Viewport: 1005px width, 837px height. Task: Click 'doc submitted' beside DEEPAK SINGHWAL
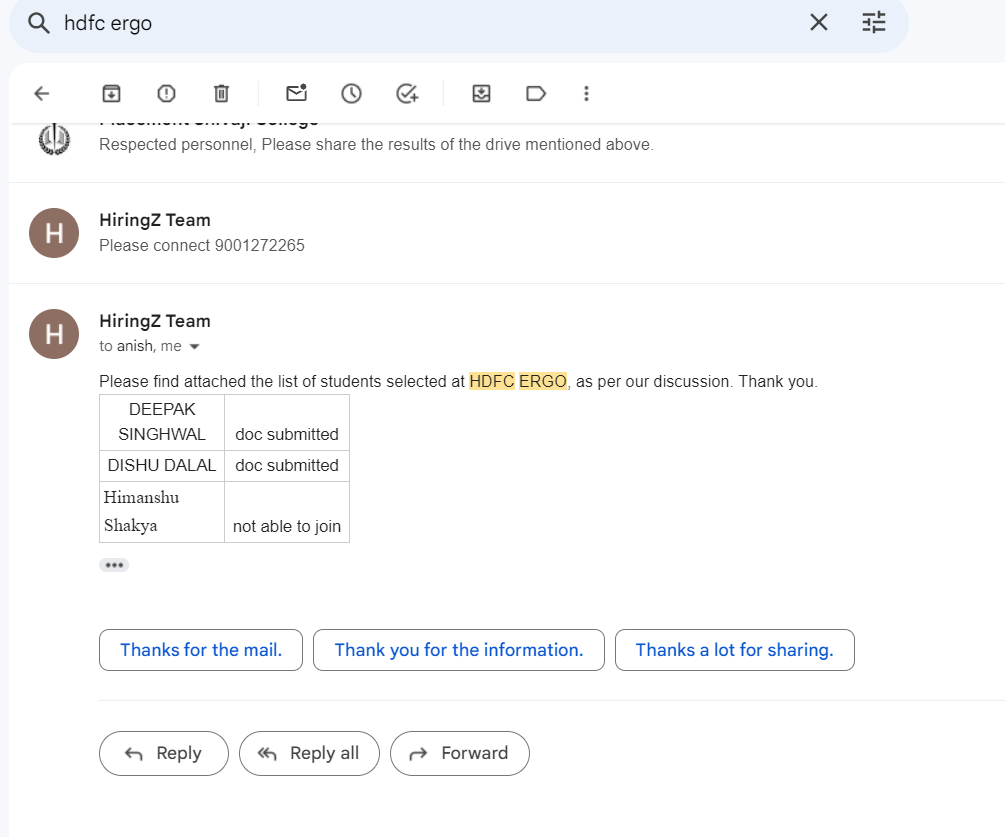(287, 422)
